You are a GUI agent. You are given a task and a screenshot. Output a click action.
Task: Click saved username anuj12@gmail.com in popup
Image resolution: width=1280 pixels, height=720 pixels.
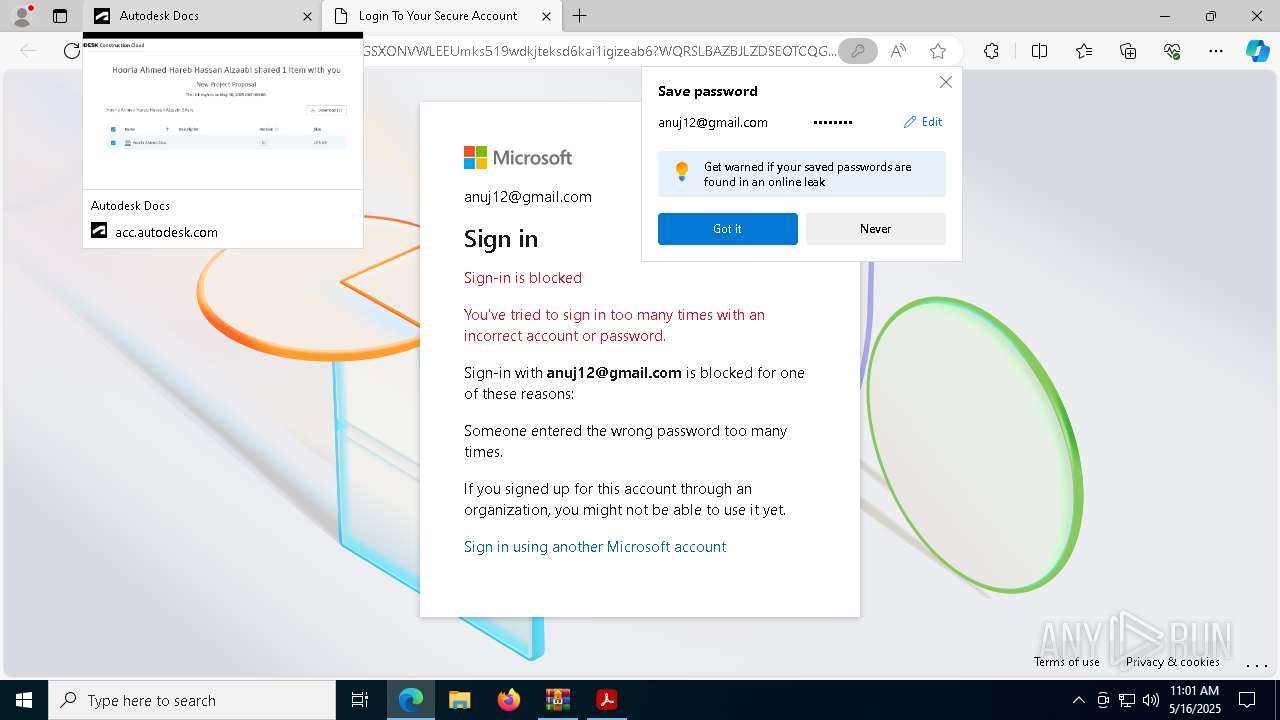click(x=713, y=122)
